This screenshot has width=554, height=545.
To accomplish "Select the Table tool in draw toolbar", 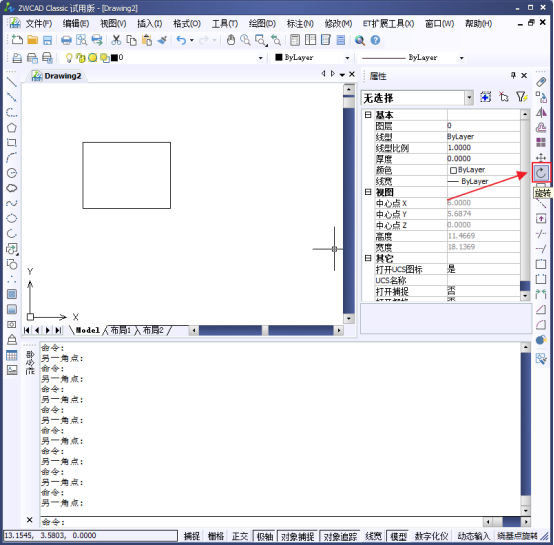I will pos(12,355).
